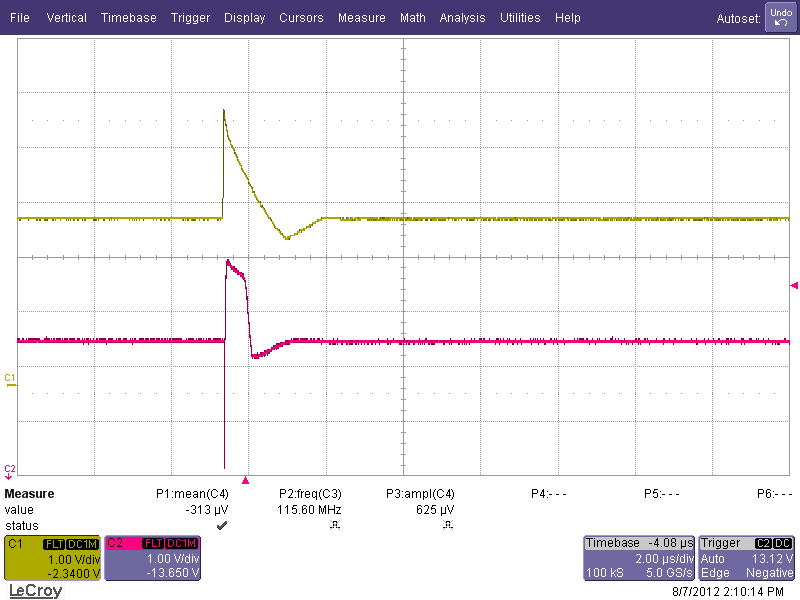
Task: Click the C2 offset -13.650 V value
Action: coord(173,573)
